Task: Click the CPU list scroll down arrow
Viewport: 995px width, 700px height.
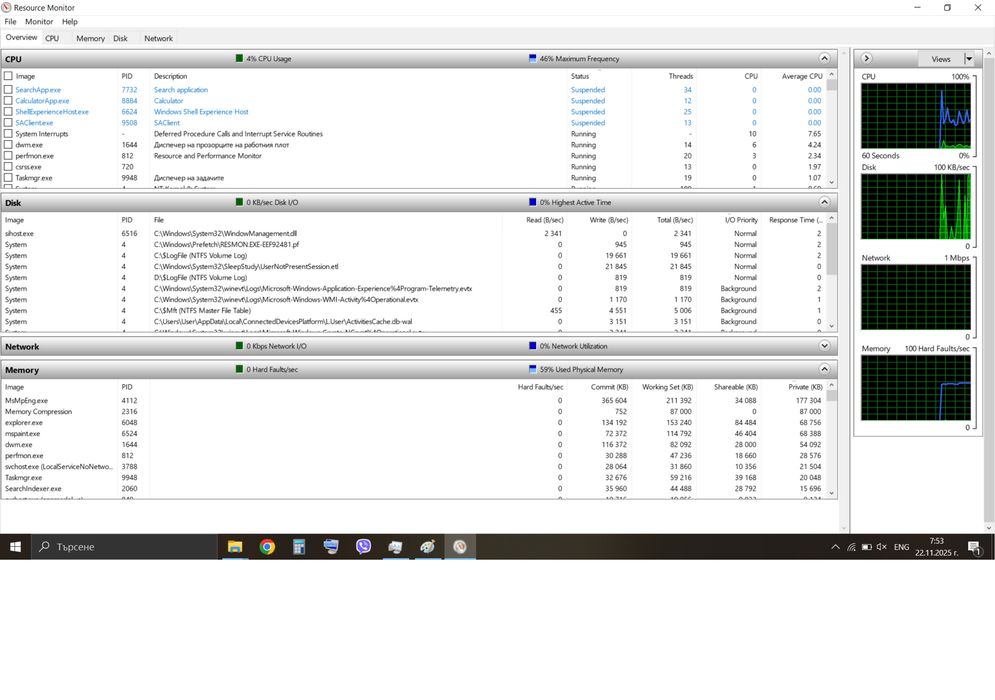Action: pos(832,182)
